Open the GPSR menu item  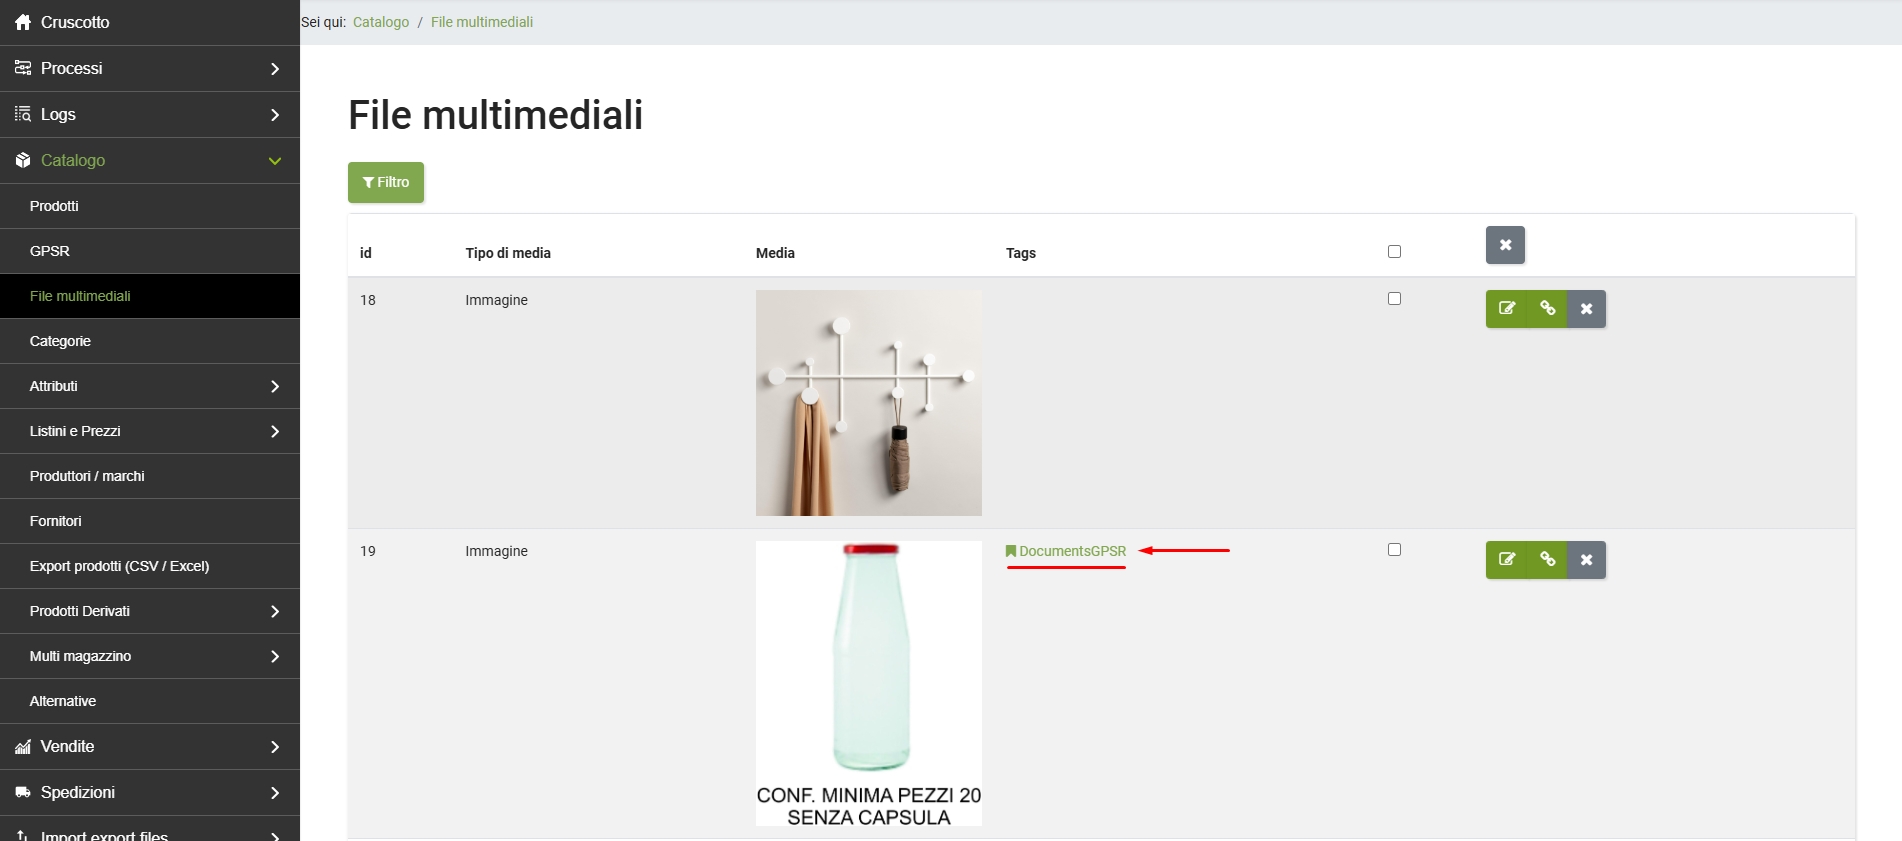point(150,251)
